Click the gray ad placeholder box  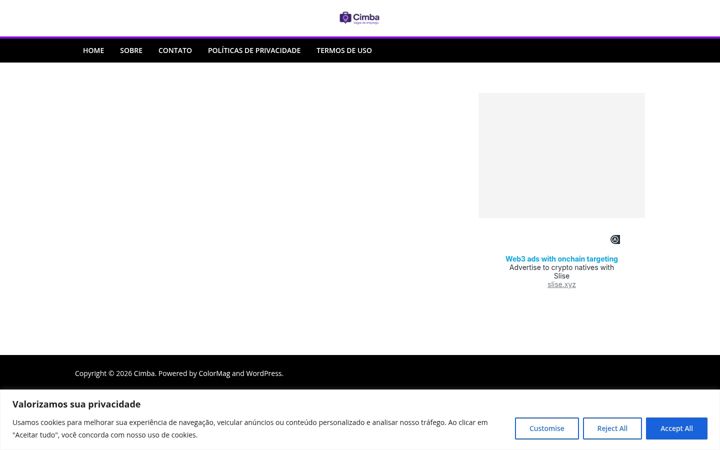coord(561,155)
